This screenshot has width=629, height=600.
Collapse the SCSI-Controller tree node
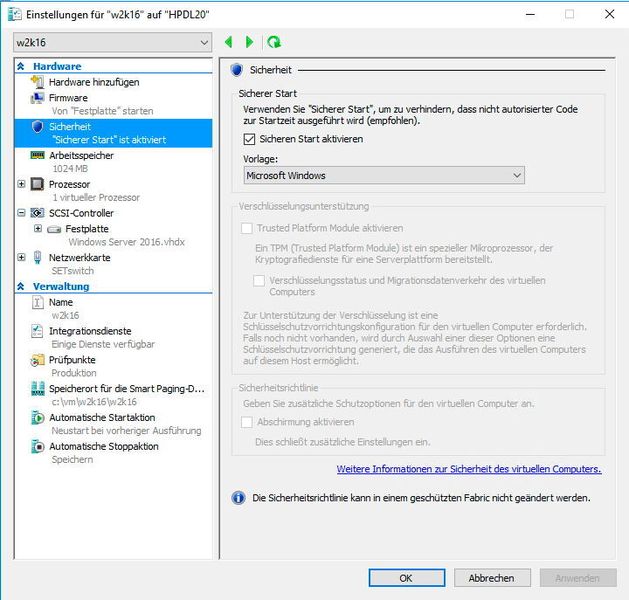(21, 213)
